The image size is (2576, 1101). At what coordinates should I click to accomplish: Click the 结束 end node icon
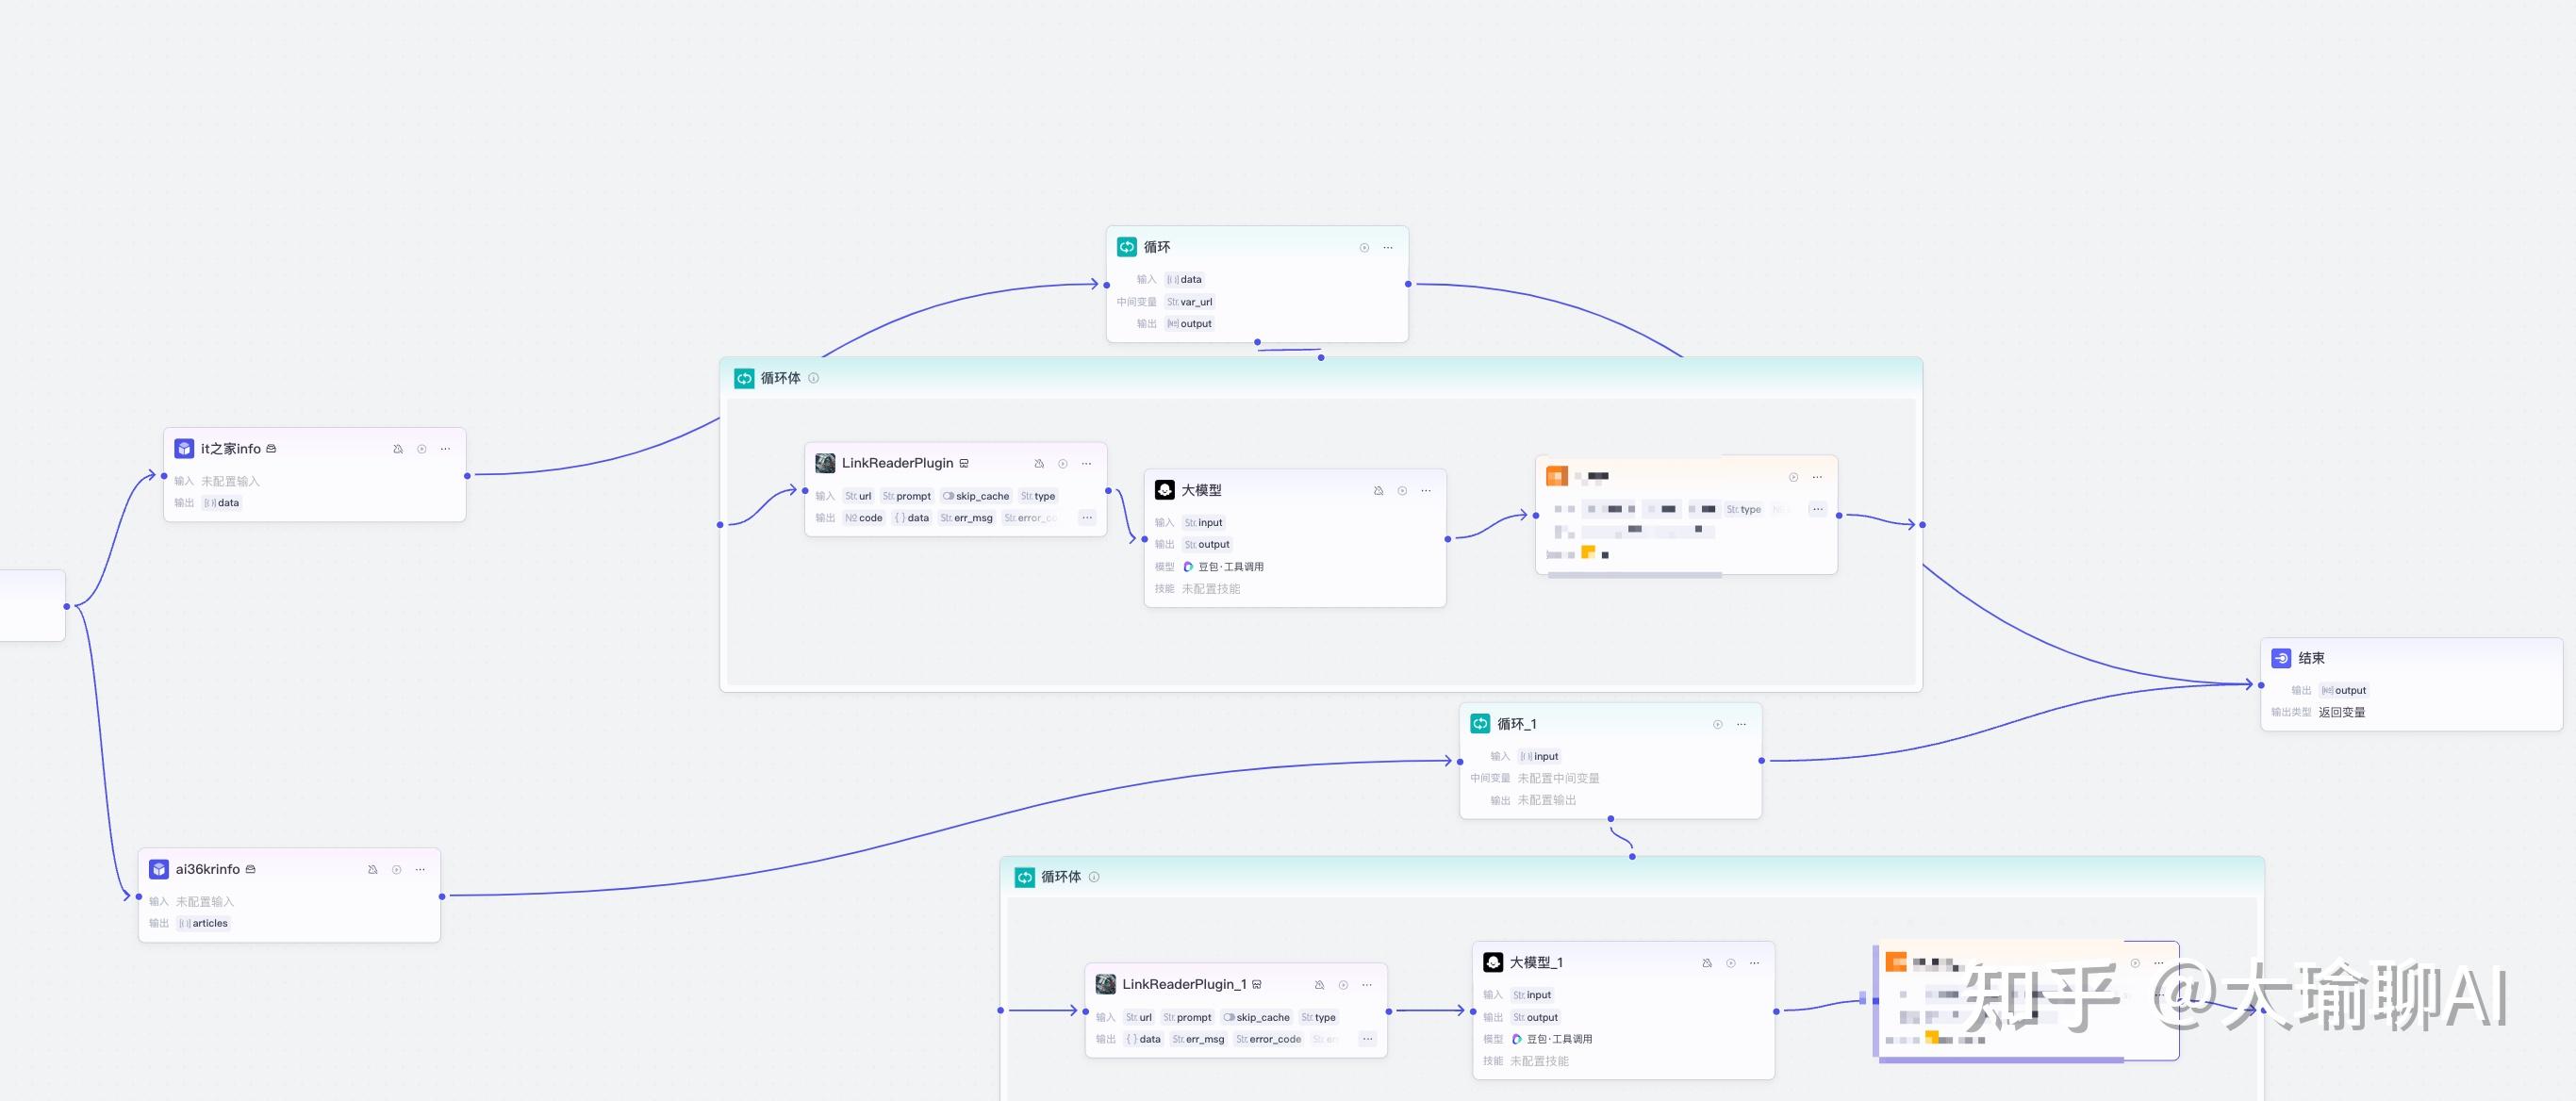(x=2281, y=658)
